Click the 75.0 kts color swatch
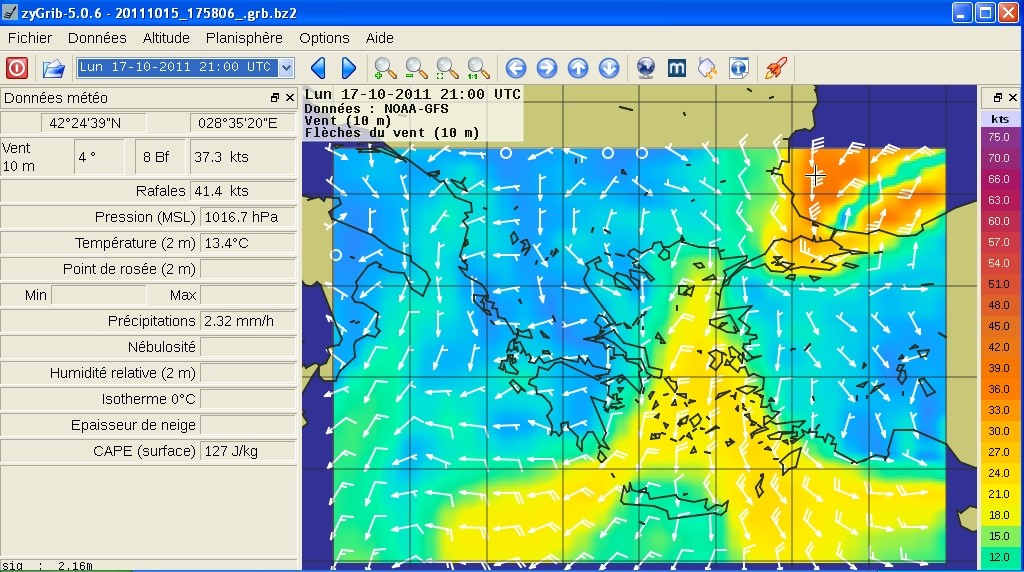Viewport: 1024px width, 572px height. coord(999,137)
